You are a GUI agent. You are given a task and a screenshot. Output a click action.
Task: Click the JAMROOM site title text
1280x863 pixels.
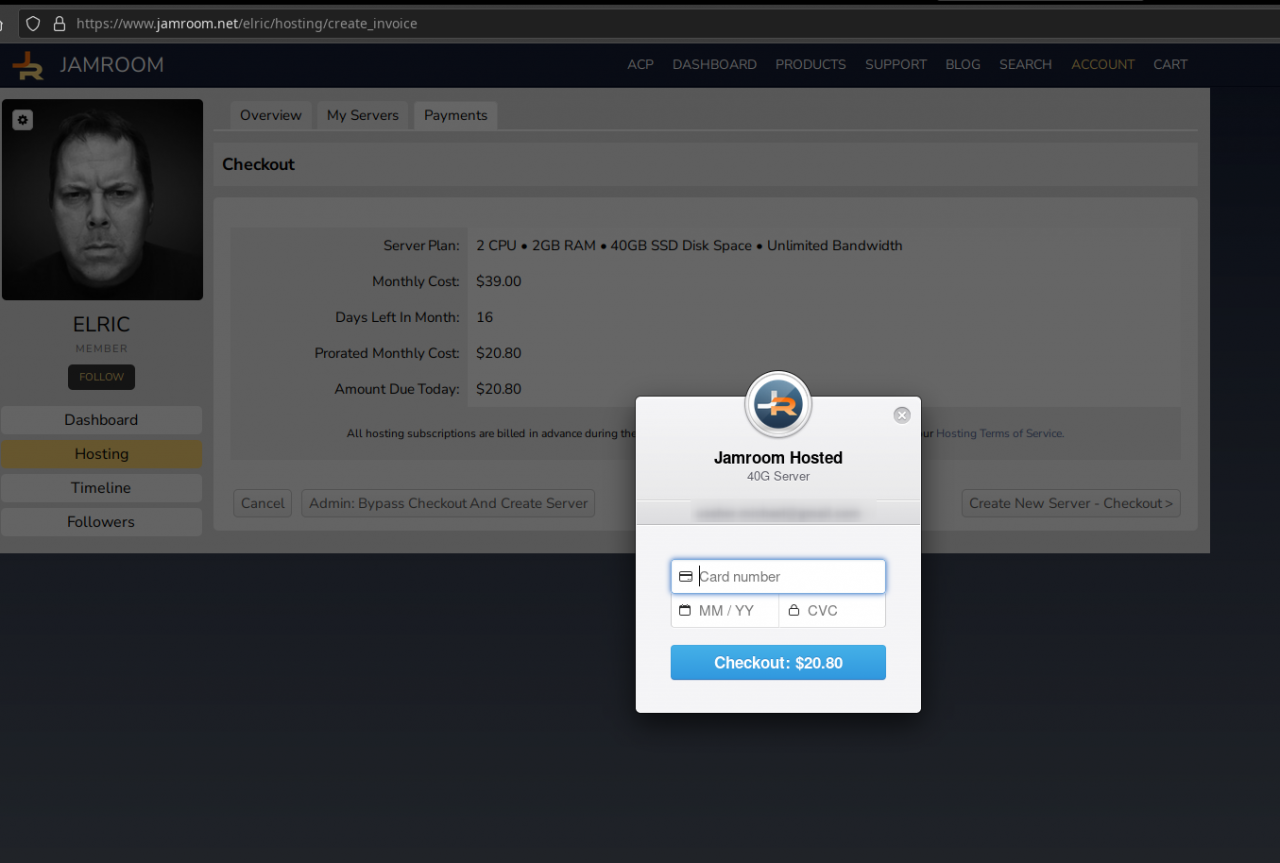[x=112, y=65]
